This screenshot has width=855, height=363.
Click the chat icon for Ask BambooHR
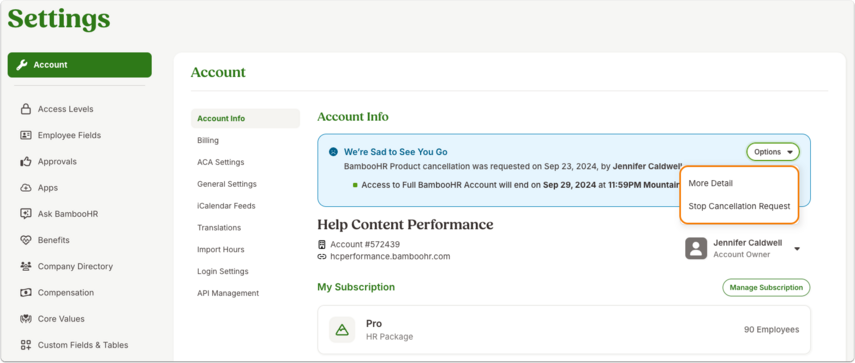coord(26,214)
